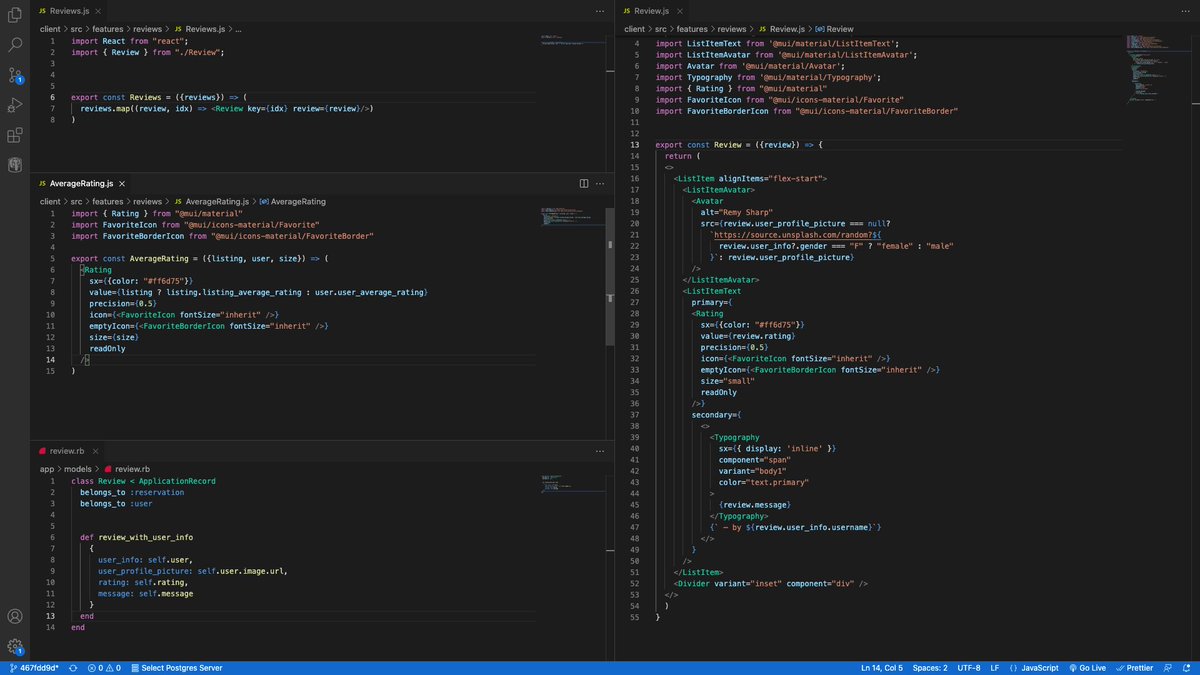Open the Accounts menu in the activity bar

coord(15,617)
